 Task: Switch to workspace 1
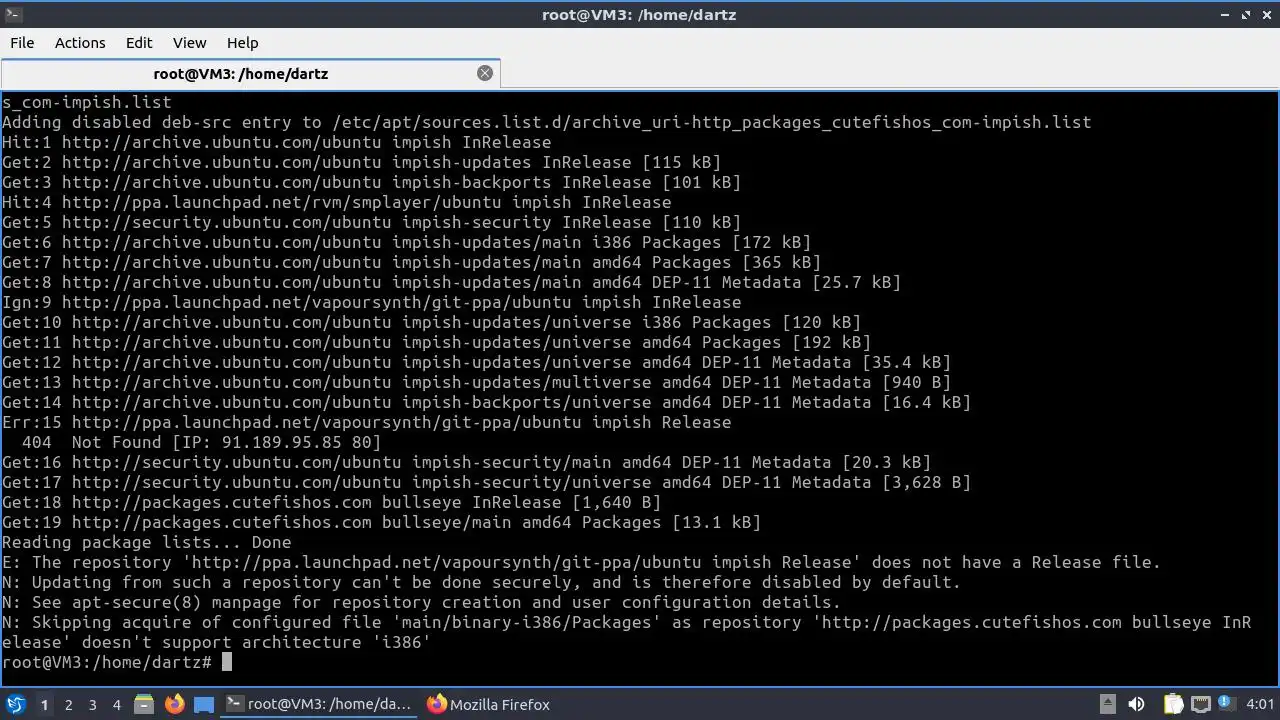[44, 705]
